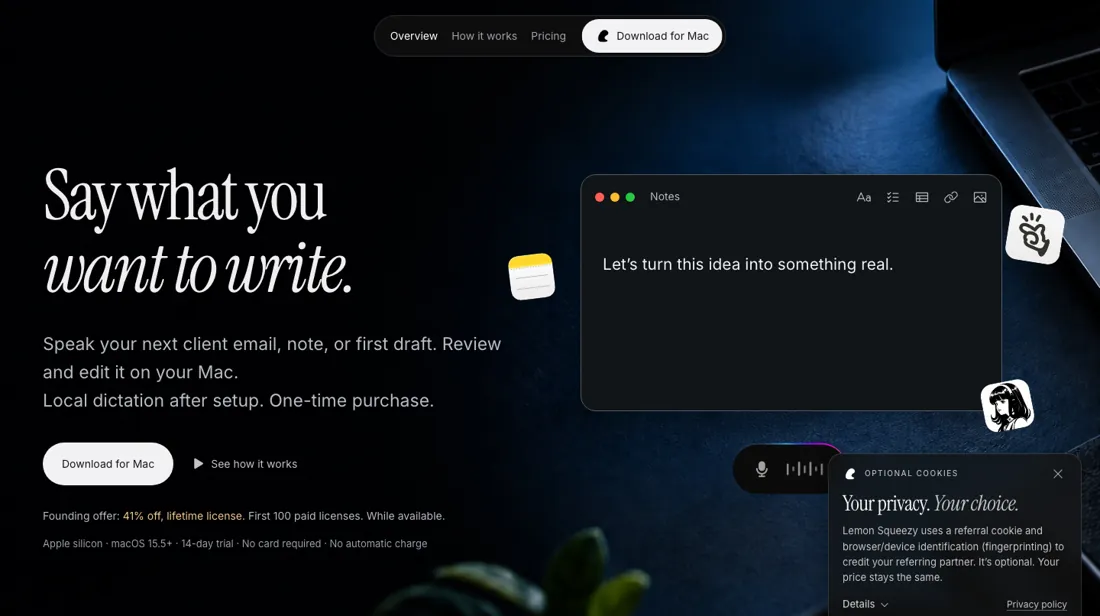Click the hero Download for Mac button
Image resolution: width=1100 pixels, height=616 pixels.
[108, 464]
